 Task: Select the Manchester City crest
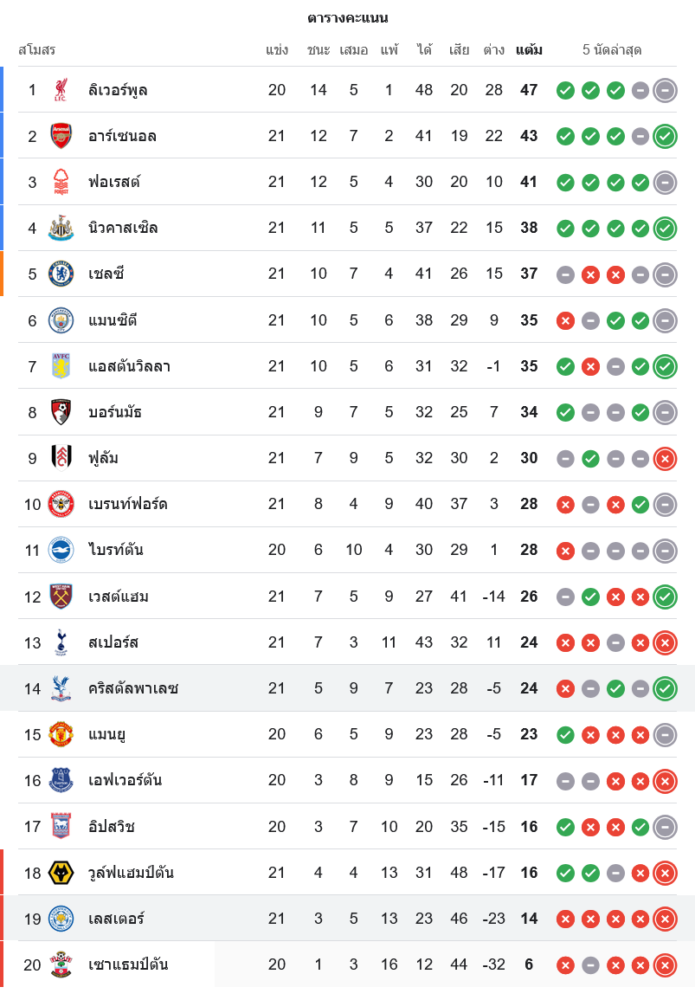coord(61,320)
